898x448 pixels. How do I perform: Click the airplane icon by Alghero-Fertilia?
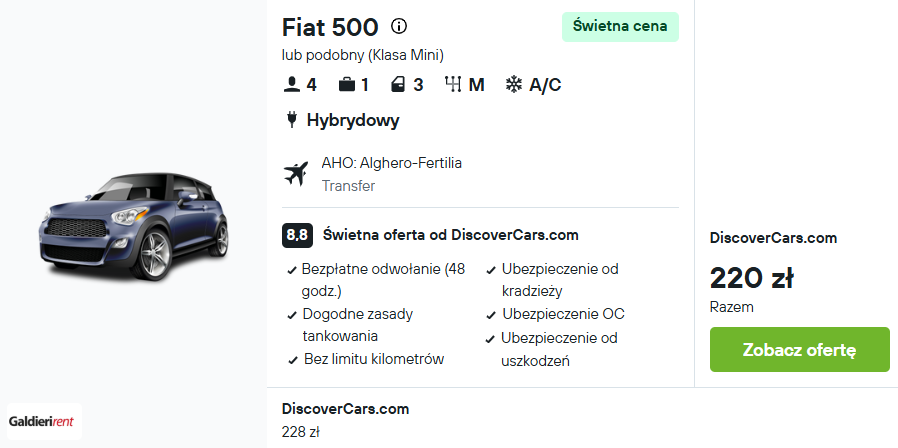click(x=296, y=174)
